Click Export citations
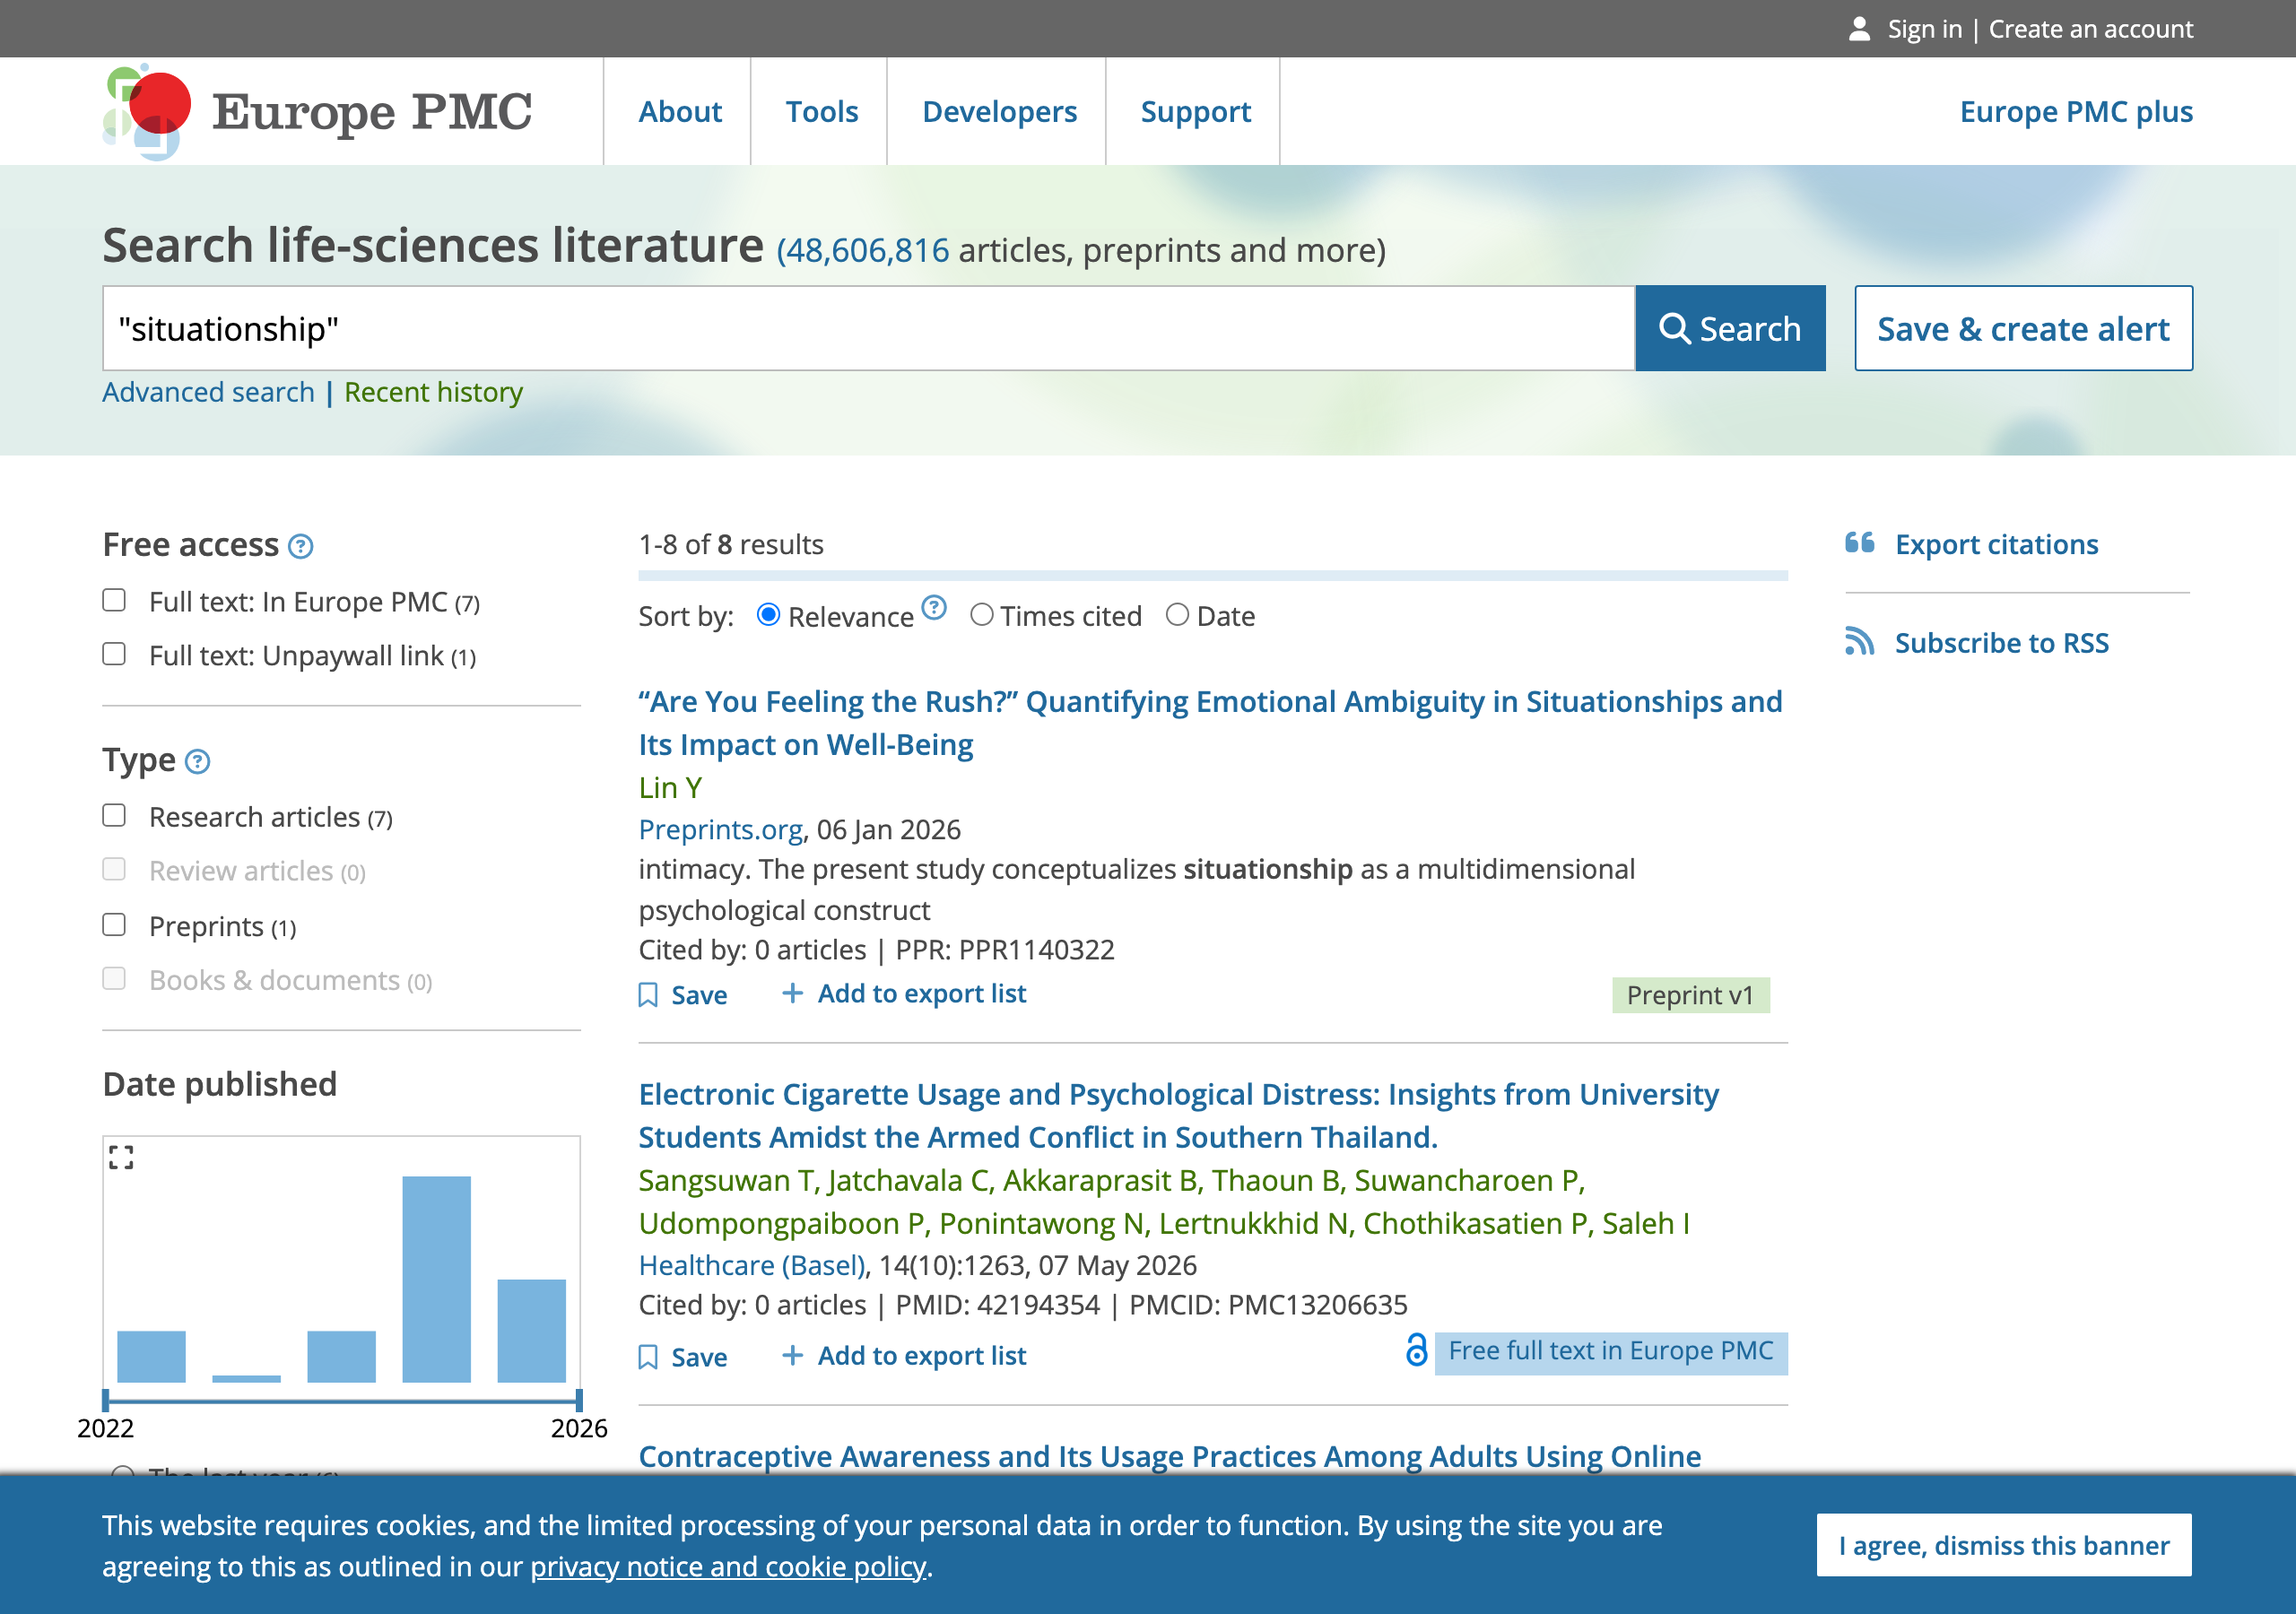Screen dimensions: 2296x1614 pos(1996,544)
